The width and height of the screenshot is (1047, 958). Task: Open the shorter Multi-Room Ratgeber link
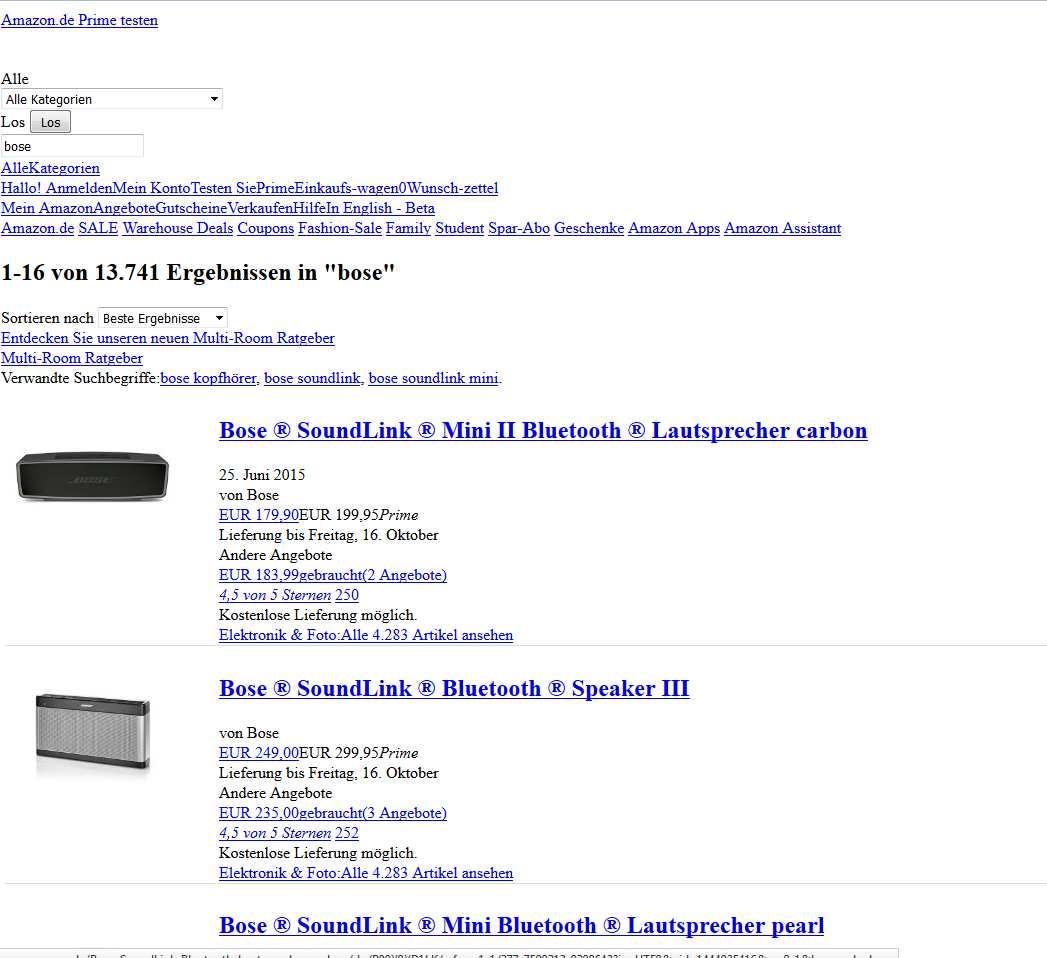click(72, 358)
